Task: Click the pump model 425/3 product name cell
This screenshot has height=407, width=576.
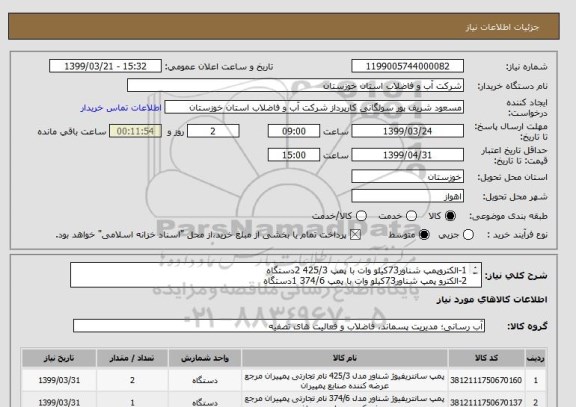Action: (x=345, y=381)
